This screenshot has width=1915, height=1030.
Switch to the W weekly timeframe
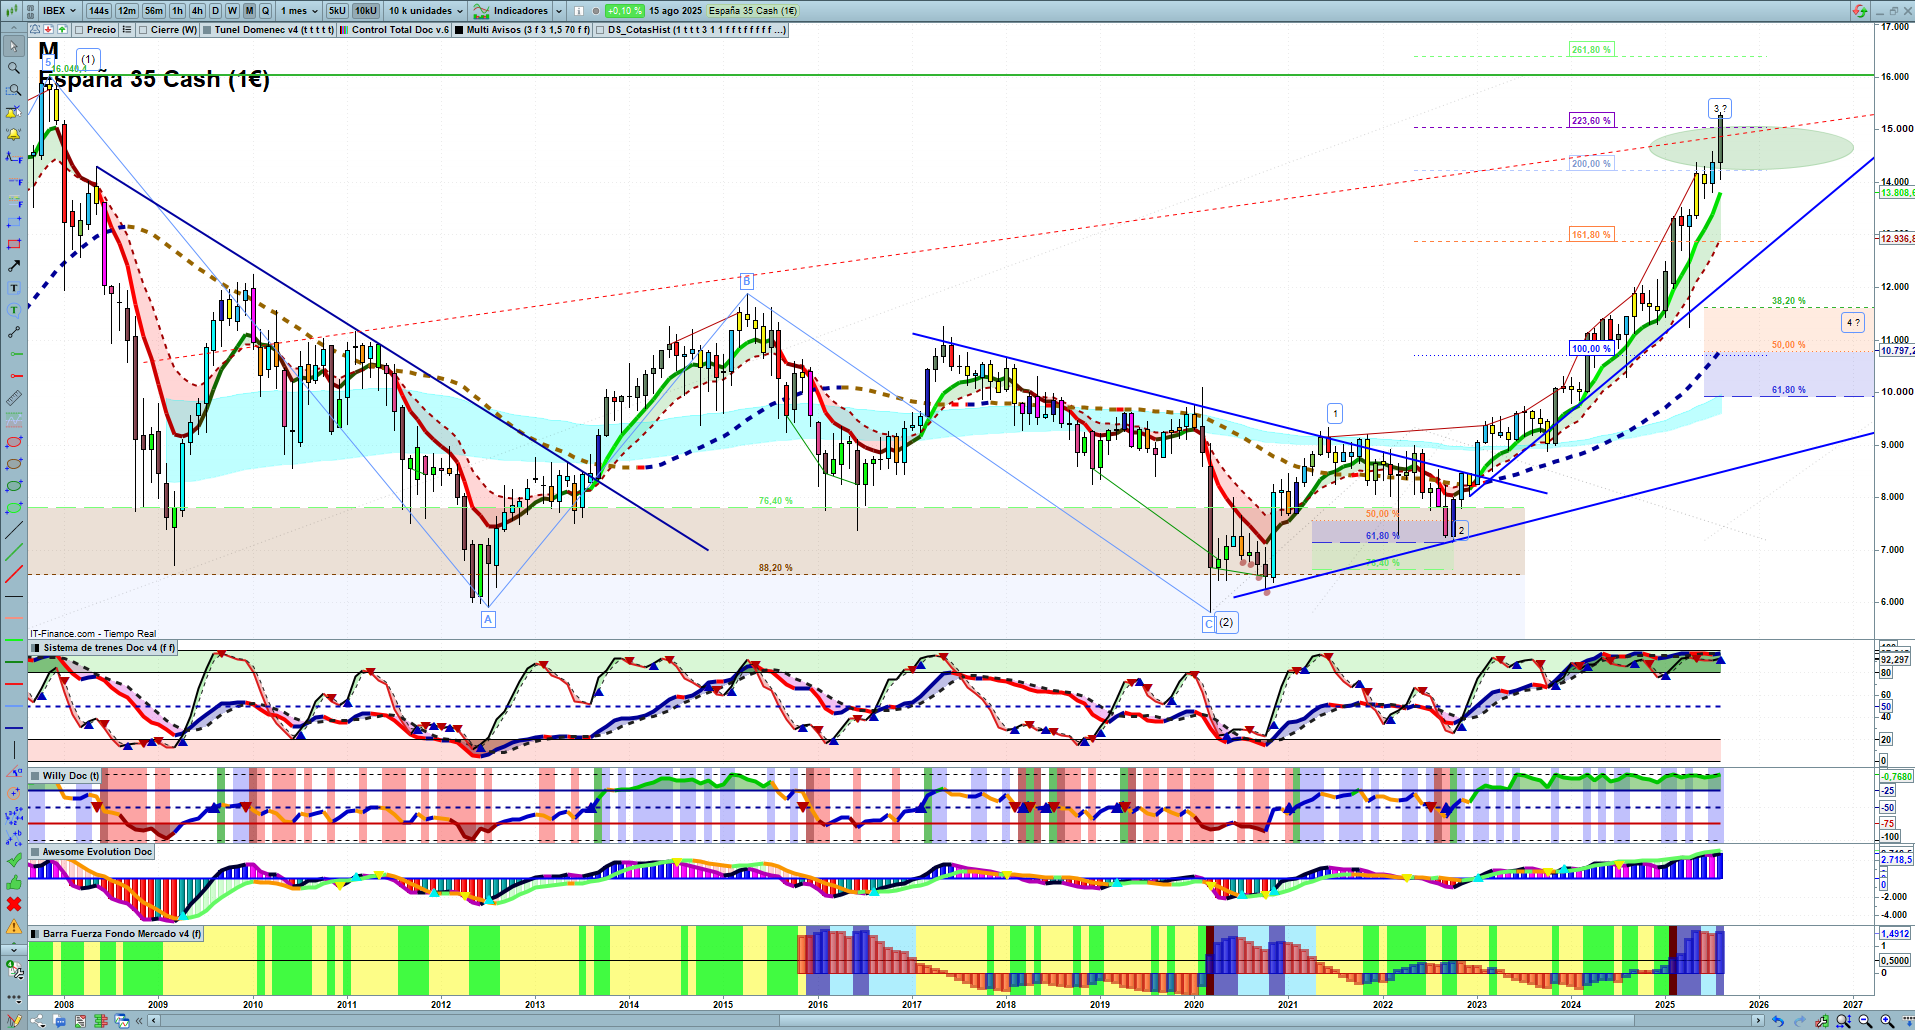click(x=232, y=11)
